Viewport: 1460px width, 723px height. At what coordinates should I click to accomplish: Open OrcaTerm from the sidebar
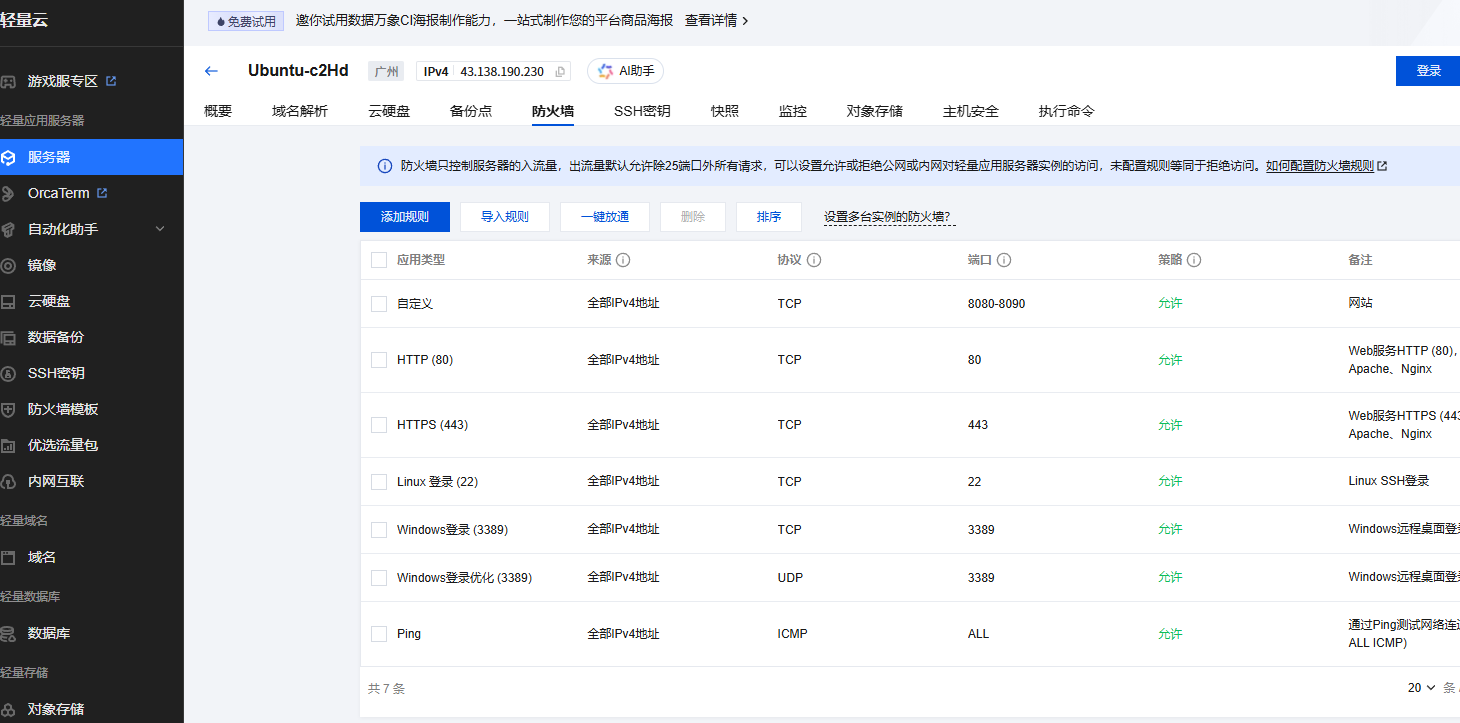pos(55,193)
